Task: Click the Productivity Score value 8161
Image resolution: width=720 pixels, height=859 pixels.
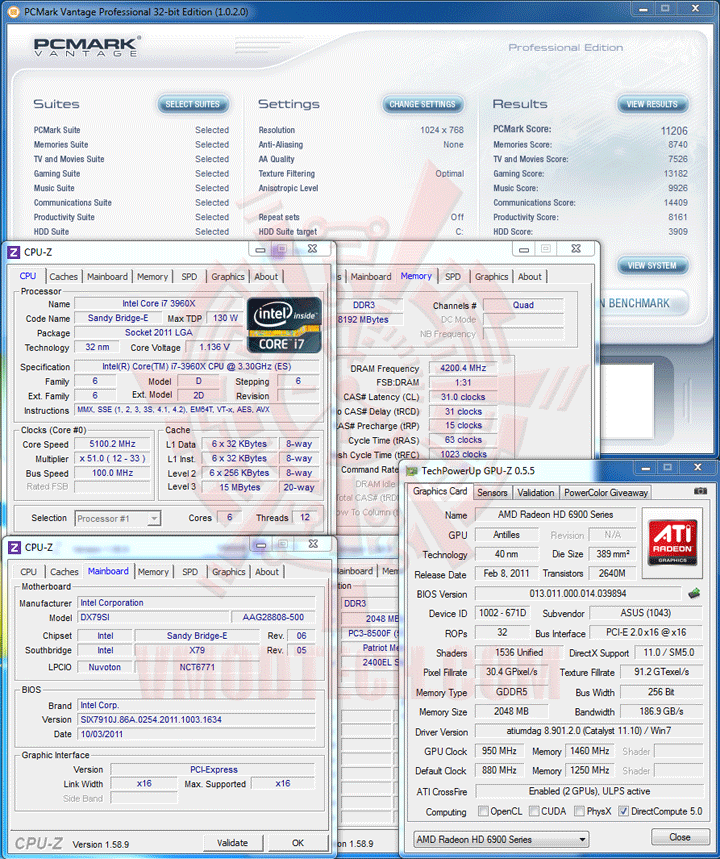Action: (x=678, y=217)
